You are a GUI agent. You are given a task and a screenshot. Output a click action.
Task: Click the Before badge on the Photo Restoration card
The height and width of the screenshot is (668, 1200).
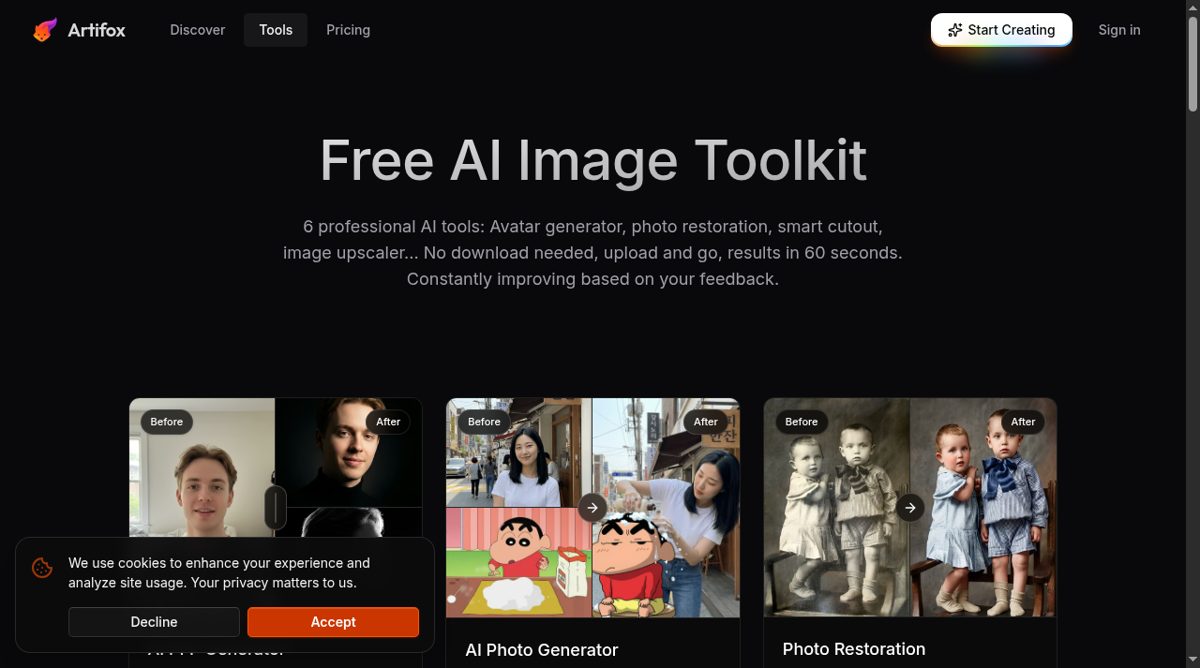[801, 422]
